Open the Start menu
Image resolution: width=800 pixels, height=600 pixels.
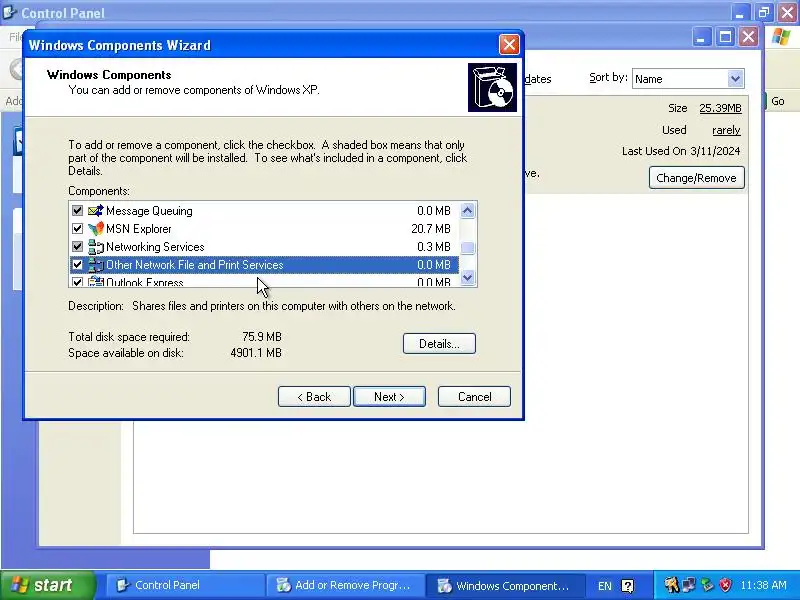click(48, 585)
